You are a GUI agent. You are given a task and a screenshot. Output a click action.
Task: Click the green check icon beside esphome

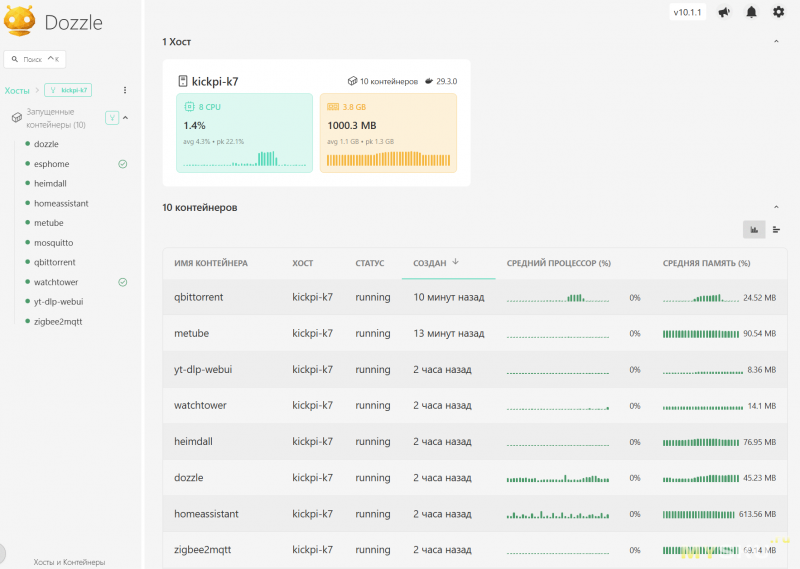[x=123, y=164]
